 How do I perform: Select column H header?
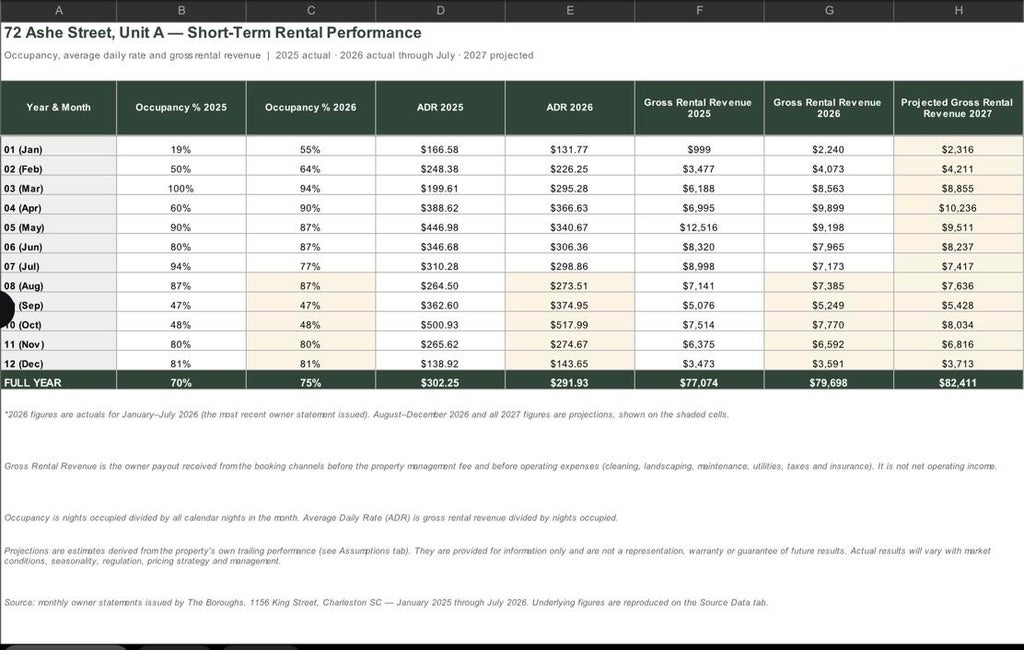[x=958, y=10]
